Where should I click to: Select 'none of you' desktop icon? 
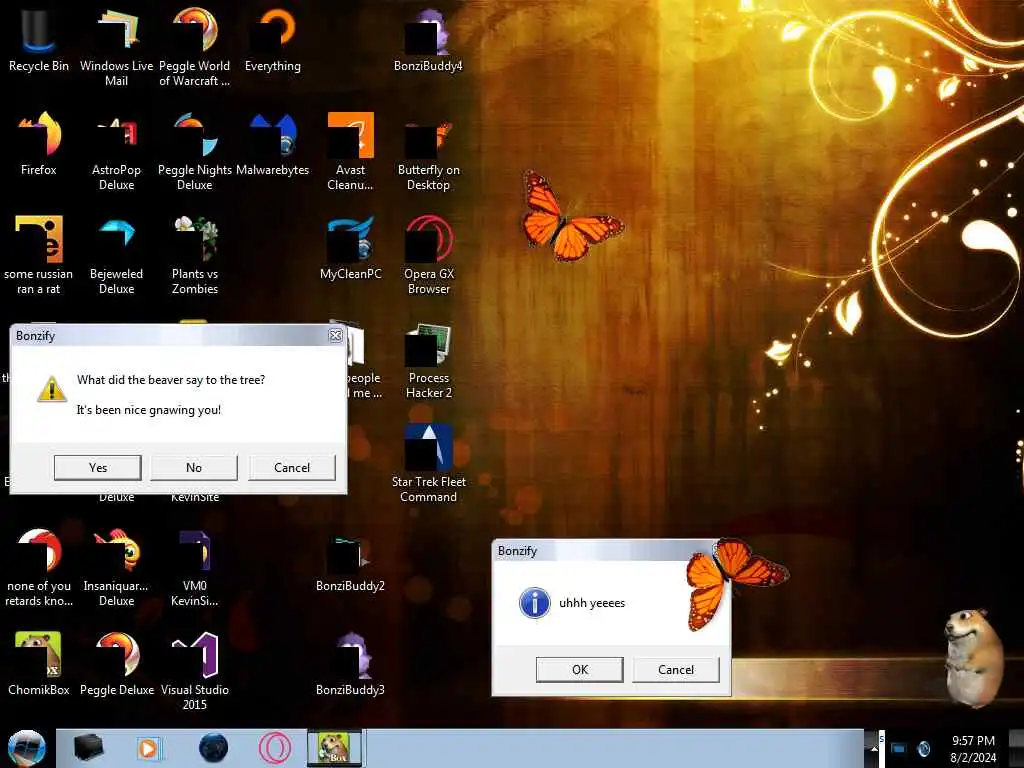tap(39, 567)
